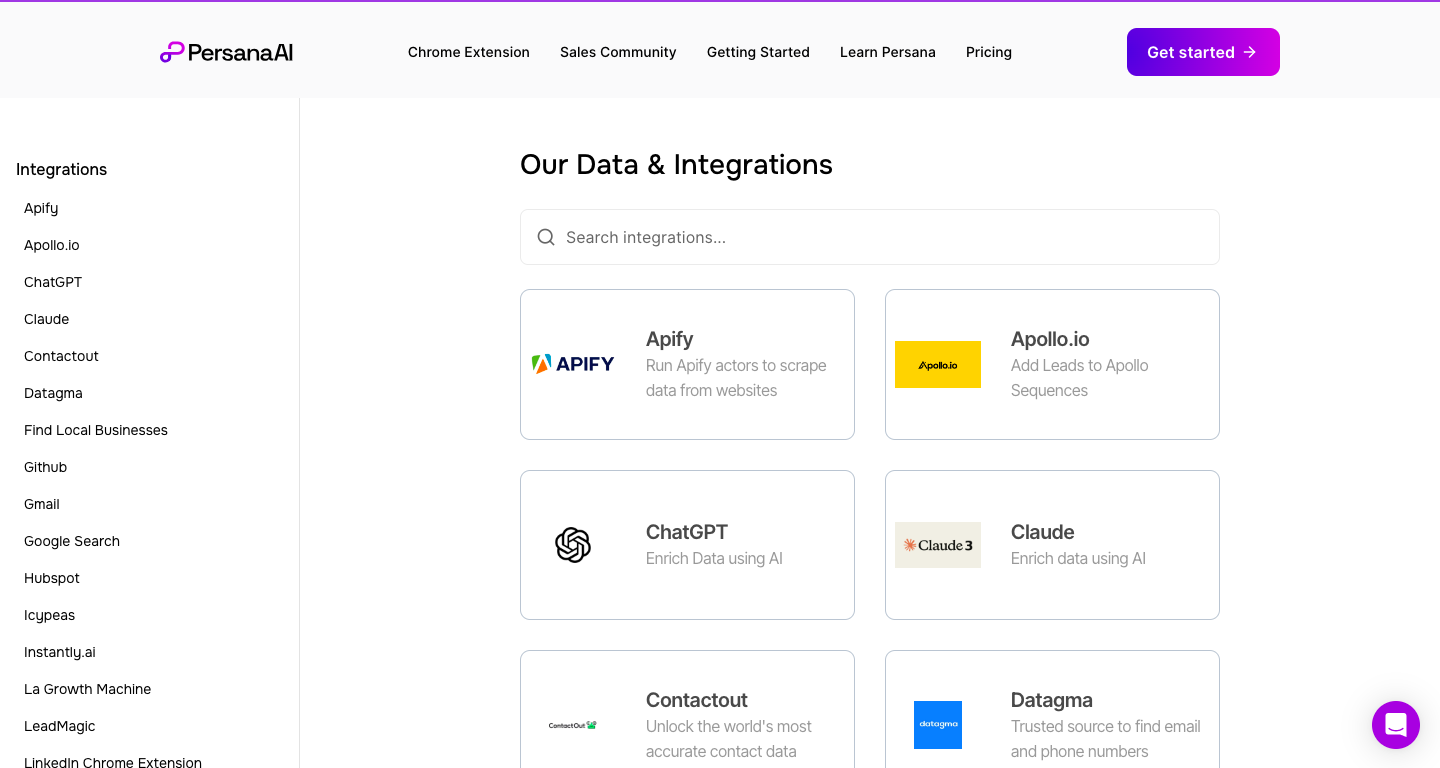Click the blue Datagma logo
1440x768 pixels.
point(938,725)
